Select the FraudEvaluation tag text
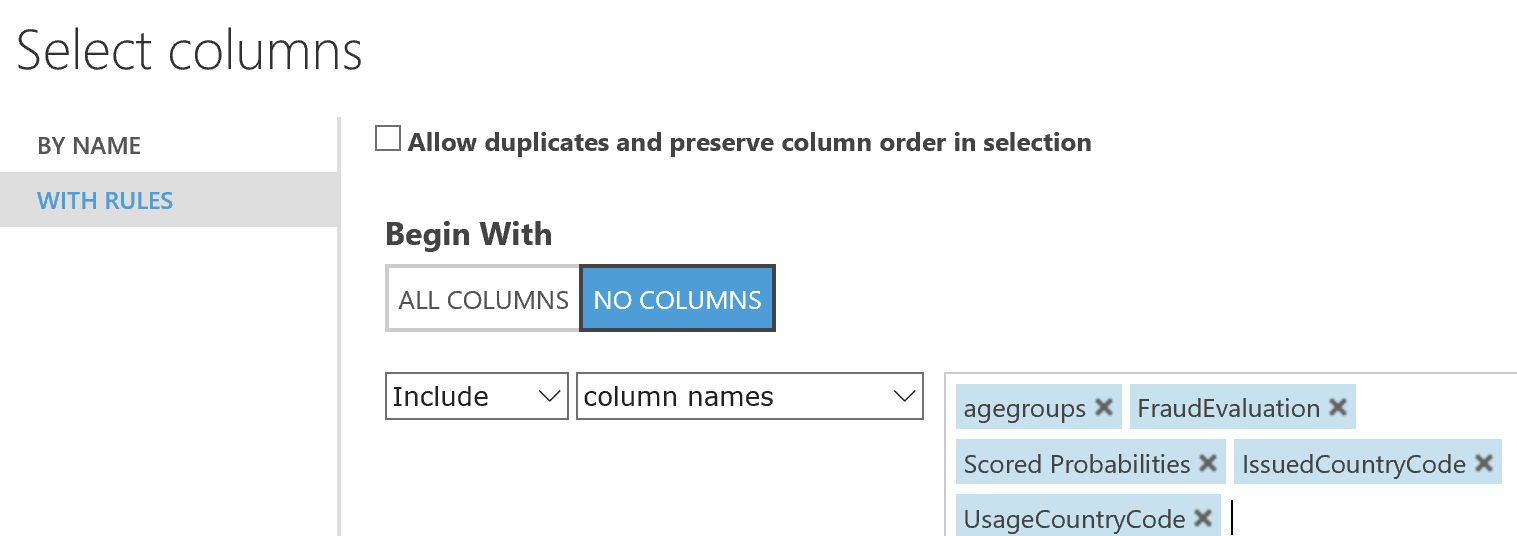Image resolution: width=1517 pixels, height=536 pixels. pyautogui.click(x=1228, y=409)
